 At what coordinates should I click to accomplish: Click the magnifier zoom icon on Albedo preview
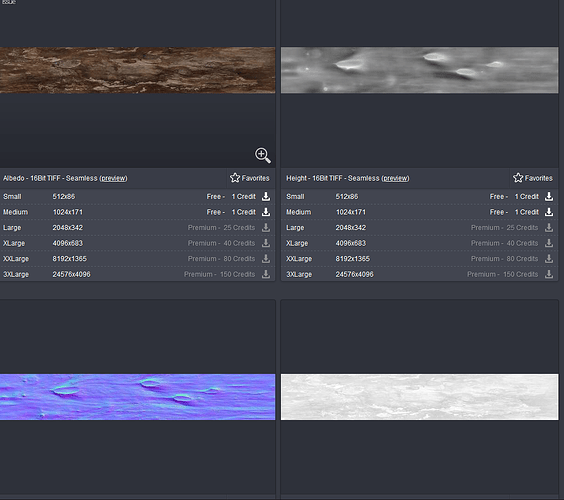pyautogui.click(x=263, y=155)
